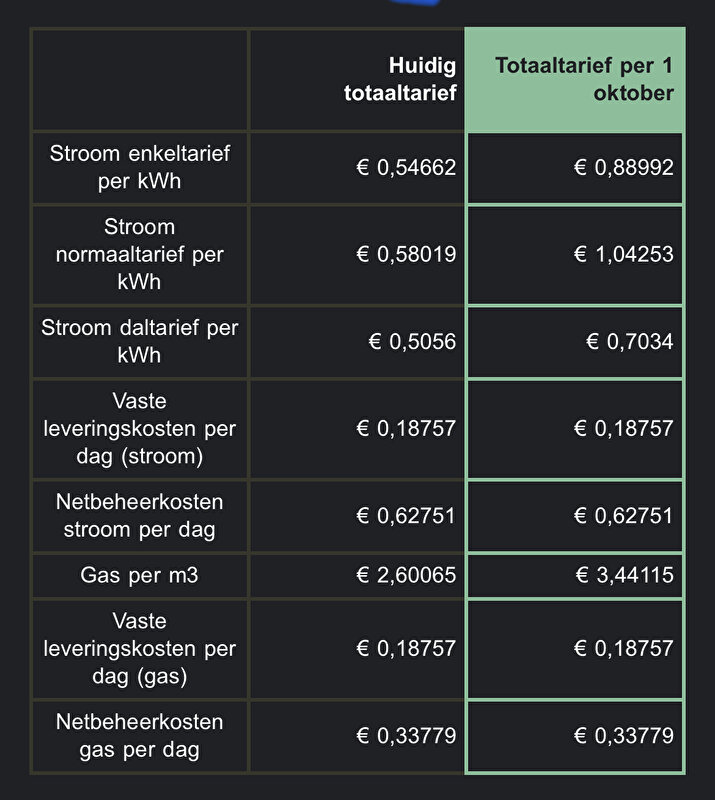The height and width of the screenshot is (800, 715).
Task: Click October normaaltarief value € 1,04253
Action: point(624,254)
